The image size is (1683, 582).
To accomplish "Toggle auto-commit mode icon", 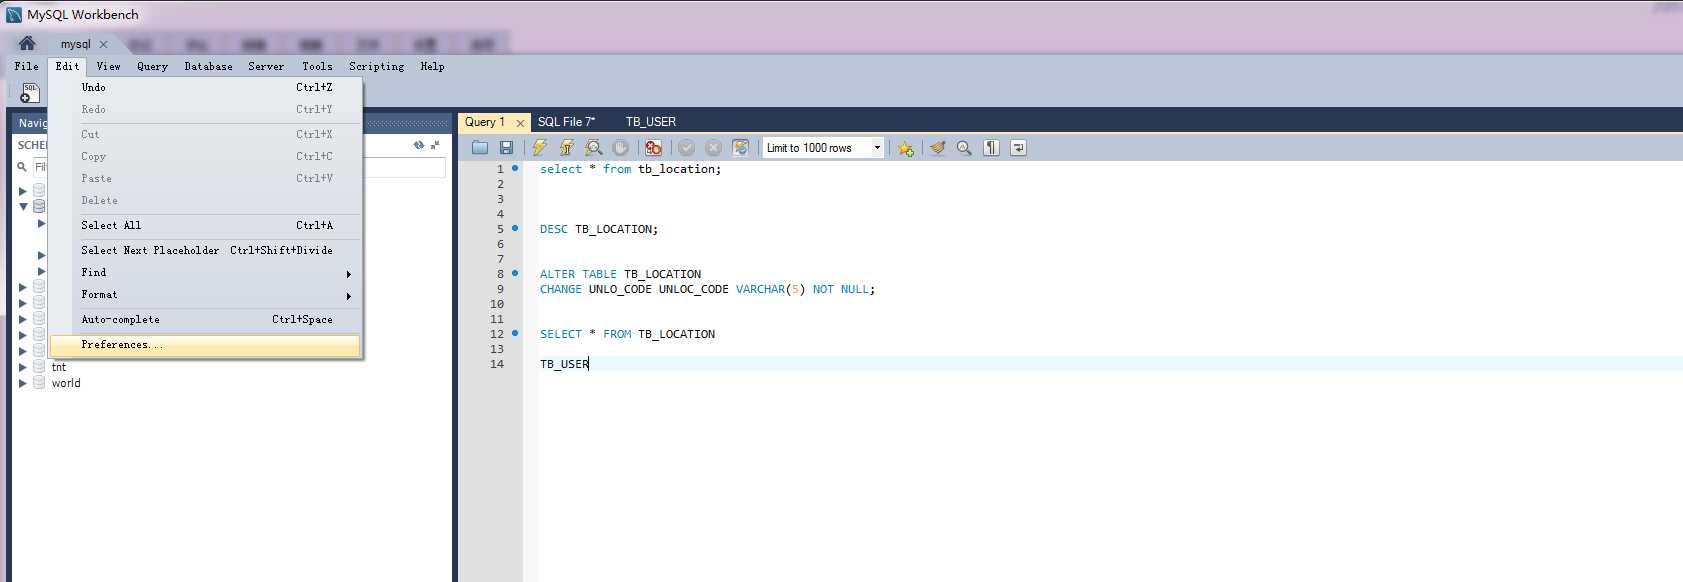I will pos(741,148).
